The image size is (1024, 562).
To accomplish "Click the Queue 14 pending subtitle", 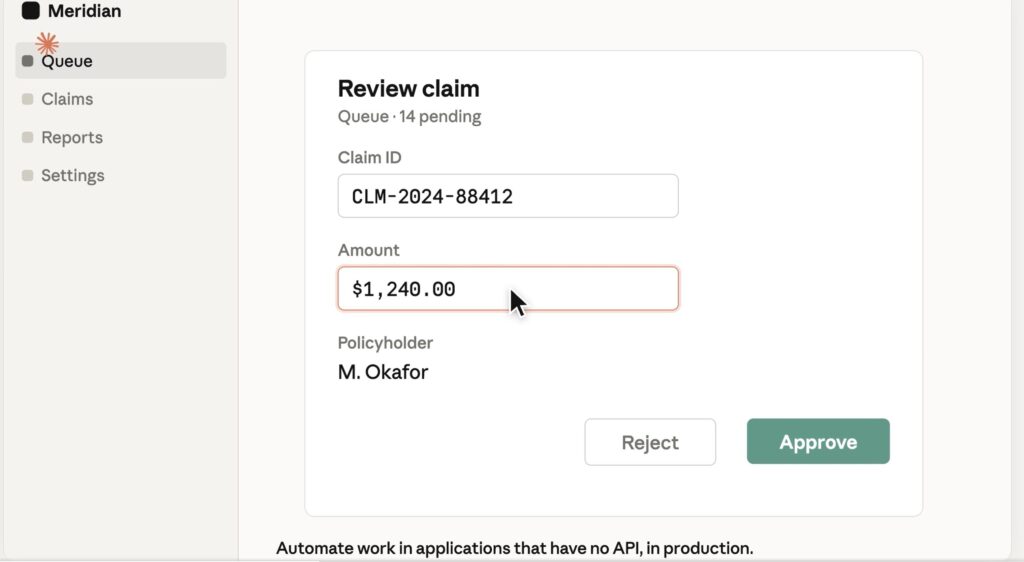I will [409, 117].
